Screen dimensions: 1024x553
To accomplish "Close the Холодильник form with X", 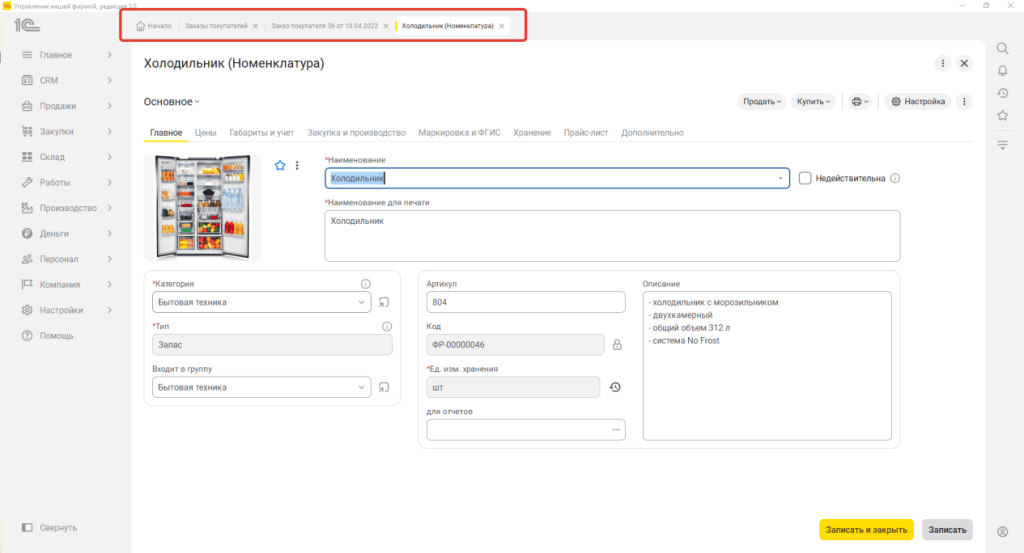I will [x=964, y=63].
